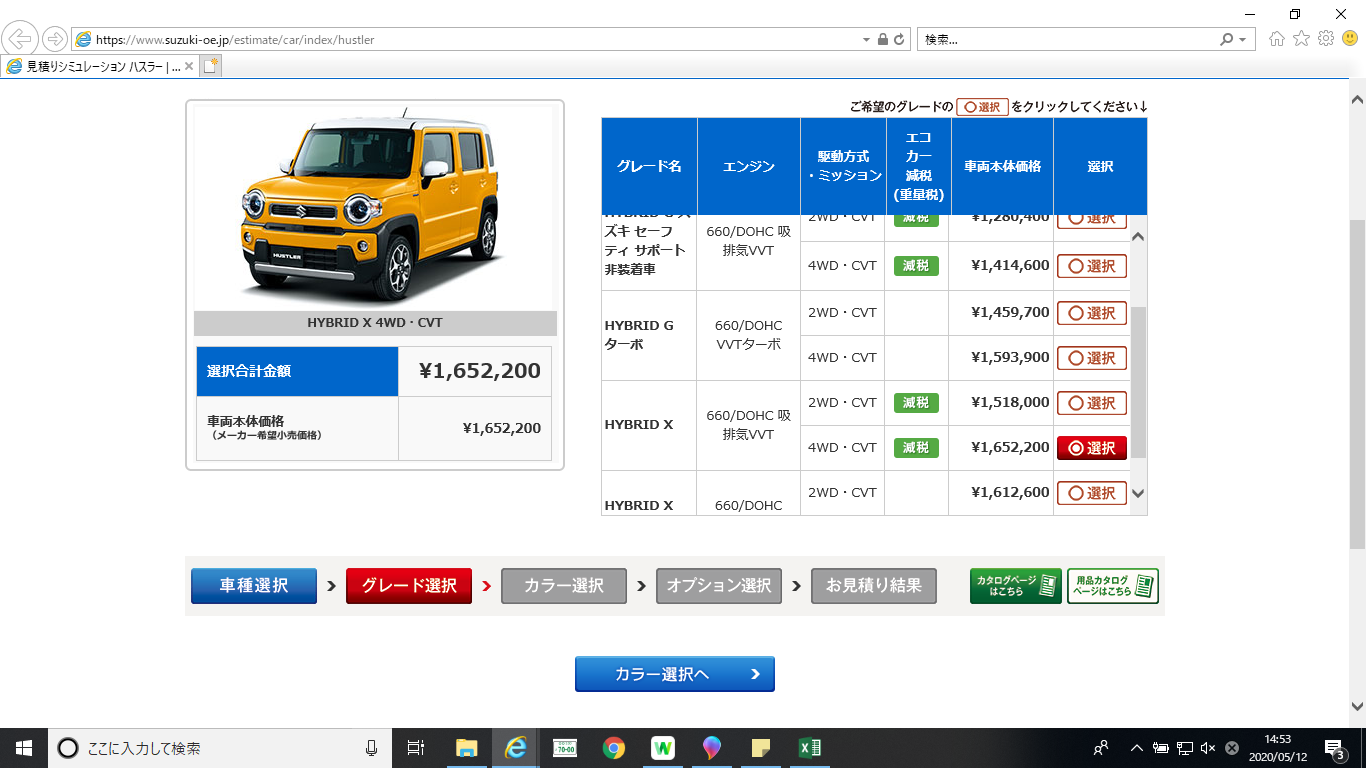
Task: Open the 用品カタログページはこちら link
Action: pos(1113,586)
